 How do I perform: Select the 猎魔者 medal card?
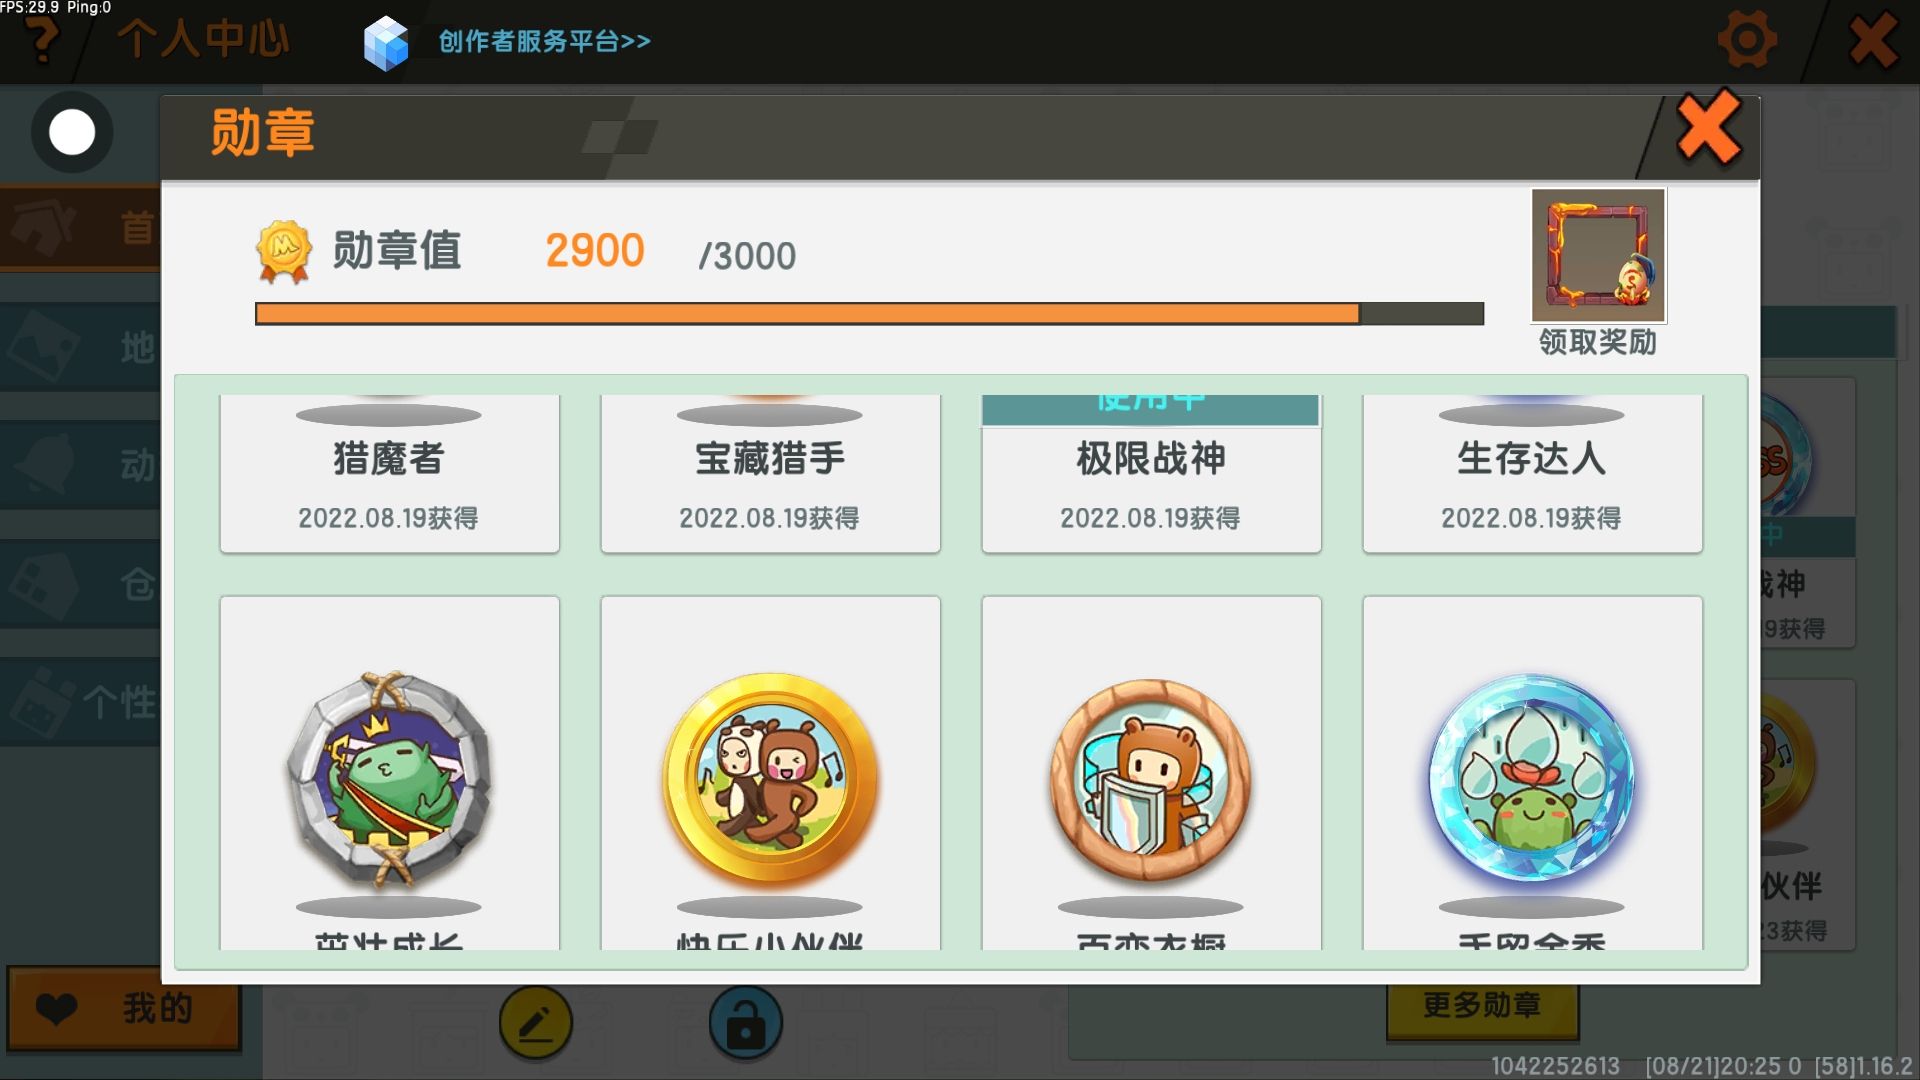click(x=389, y=473)
